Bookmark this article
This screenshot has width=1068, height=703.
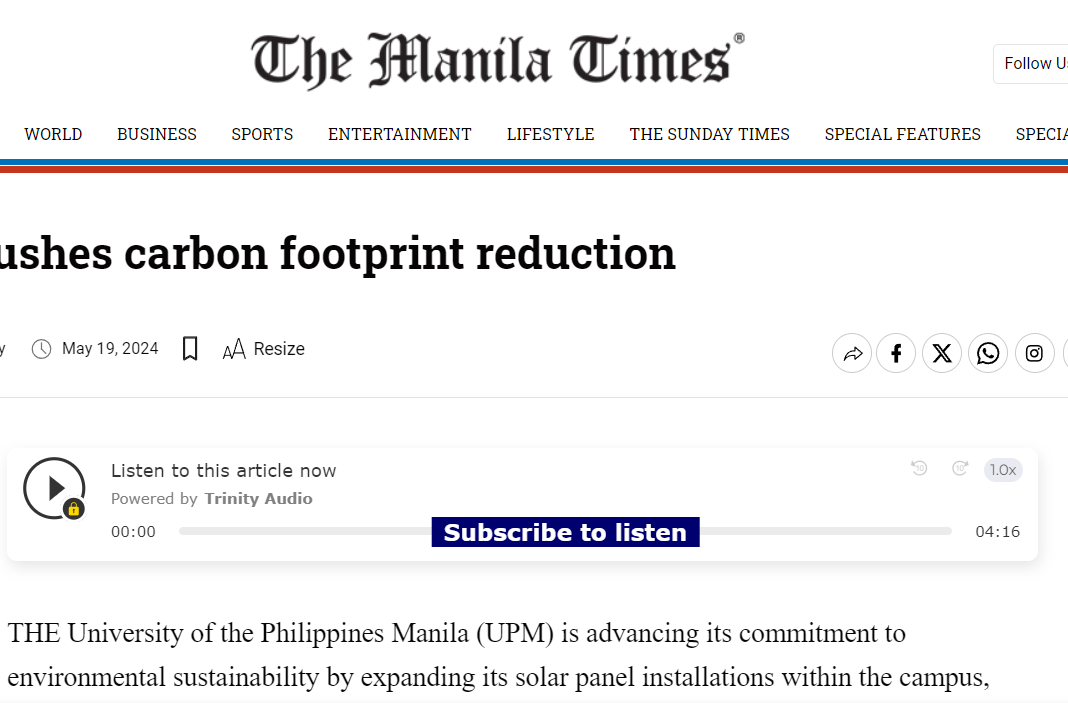tap(190, 349)
